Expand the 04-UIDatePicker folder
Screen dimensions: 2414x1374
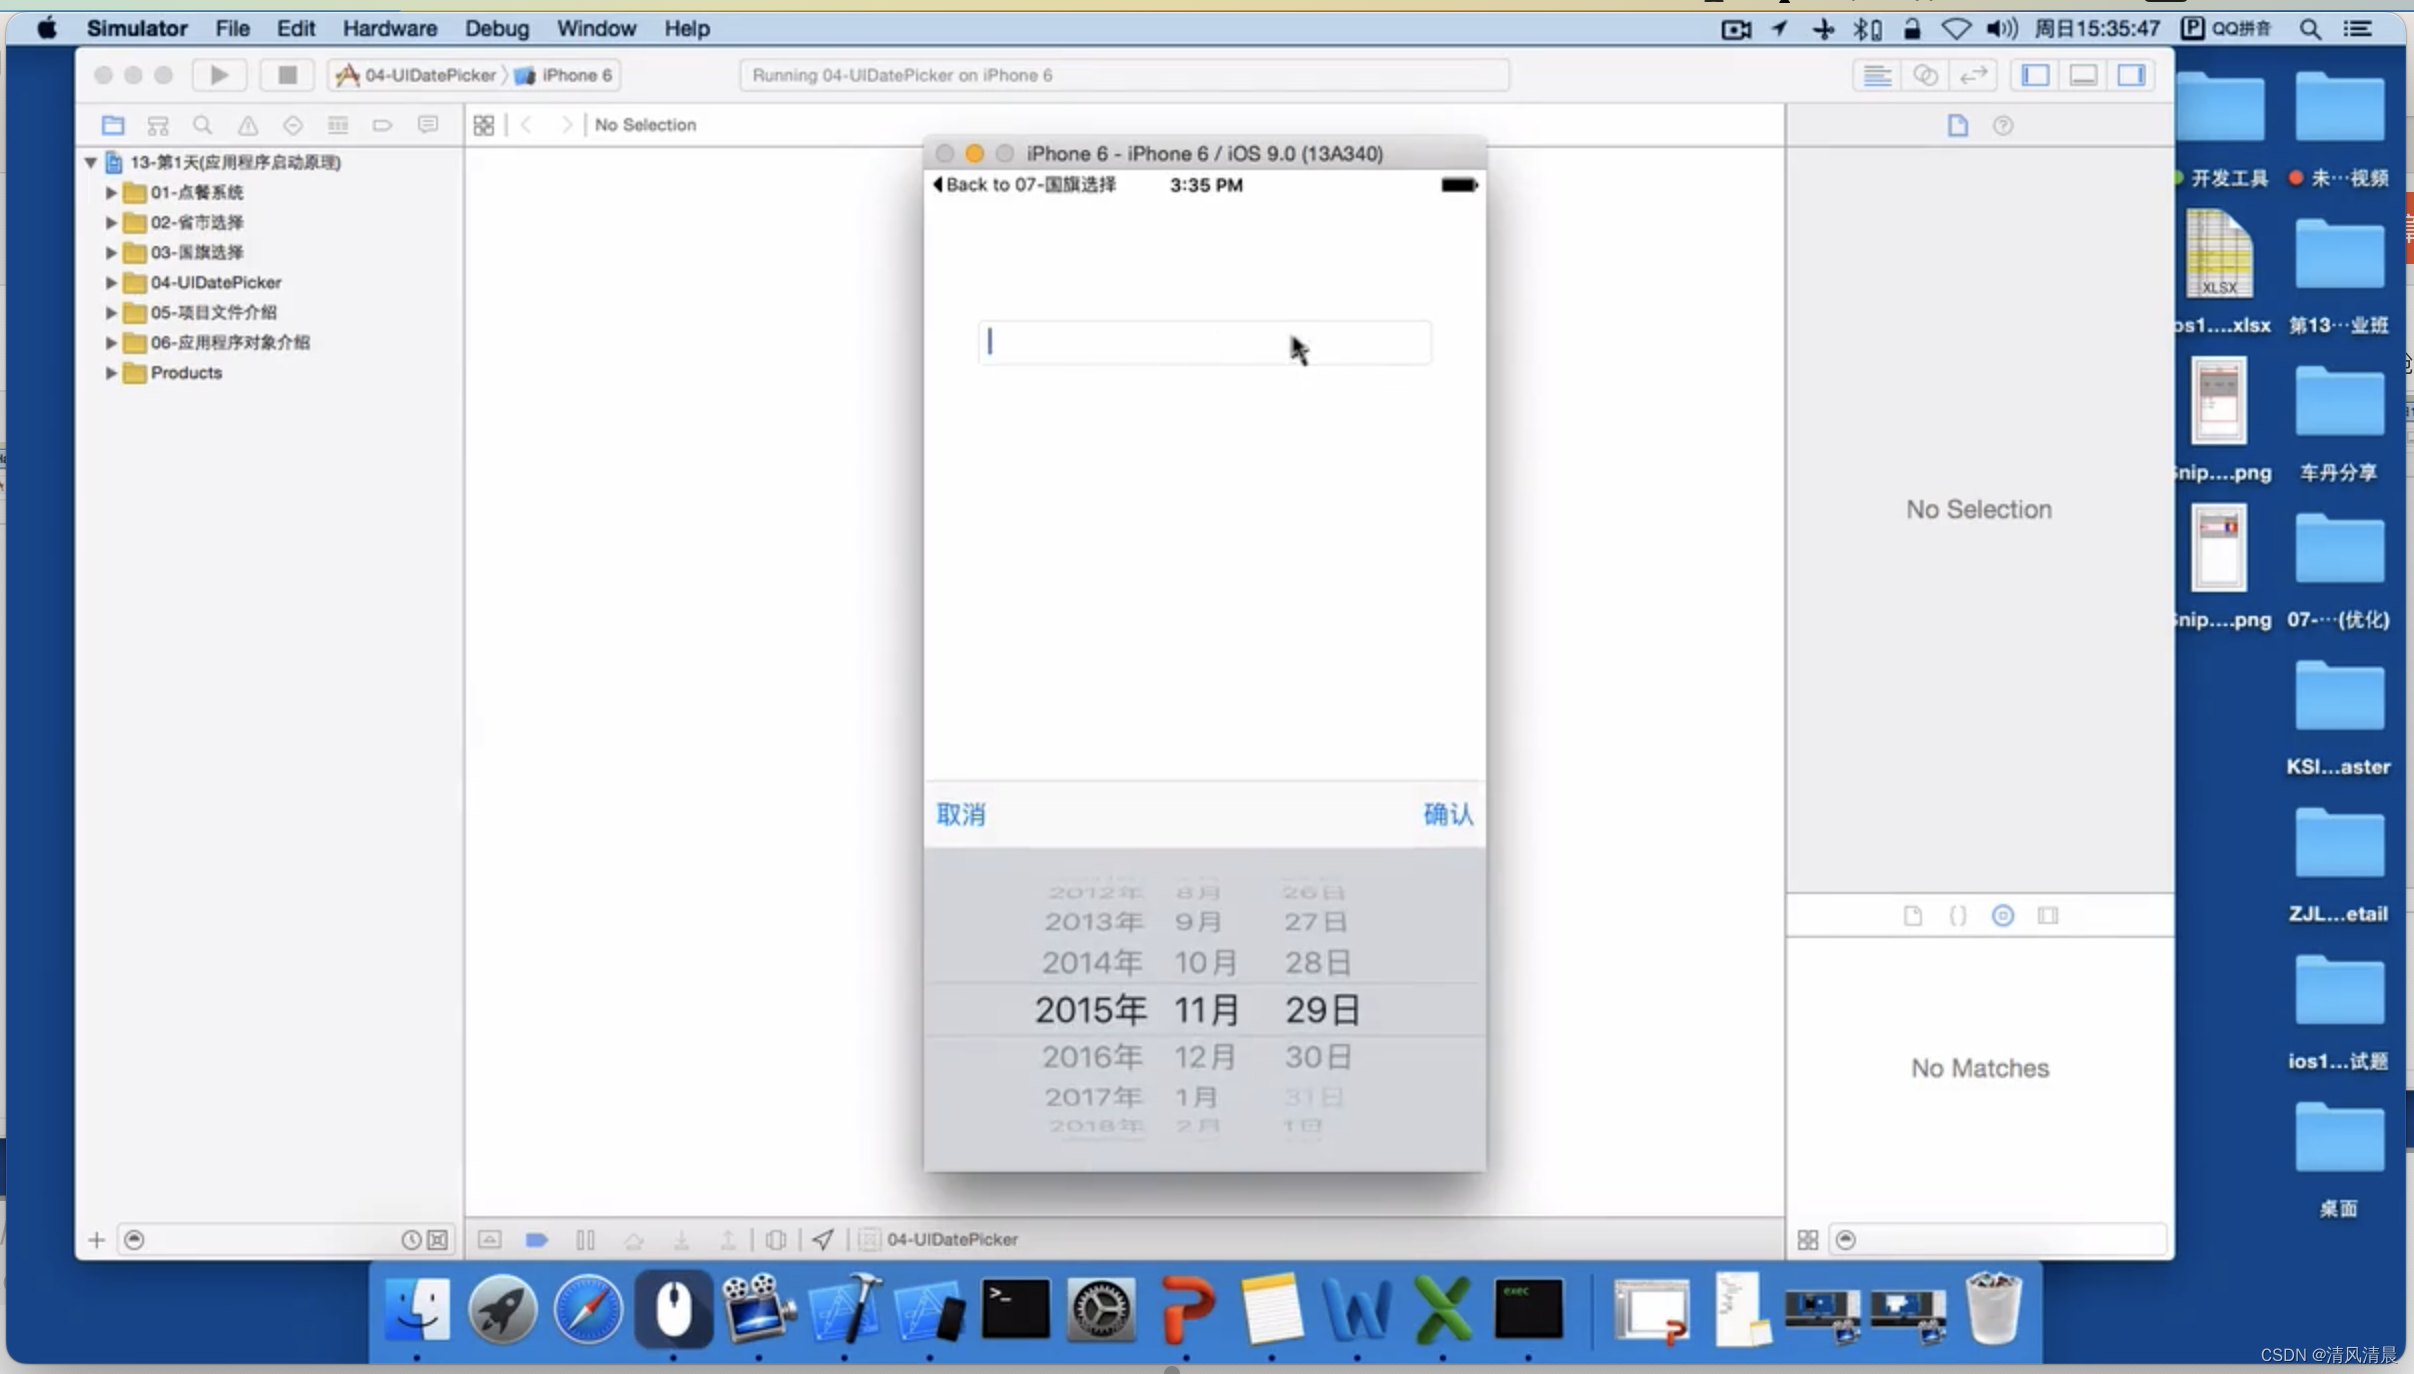pyautogui.click(x=111, y=282)
